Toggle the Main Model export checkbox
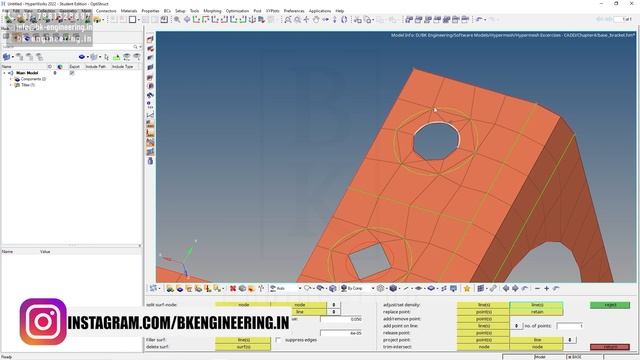640x360 pixels. (72, 73)
